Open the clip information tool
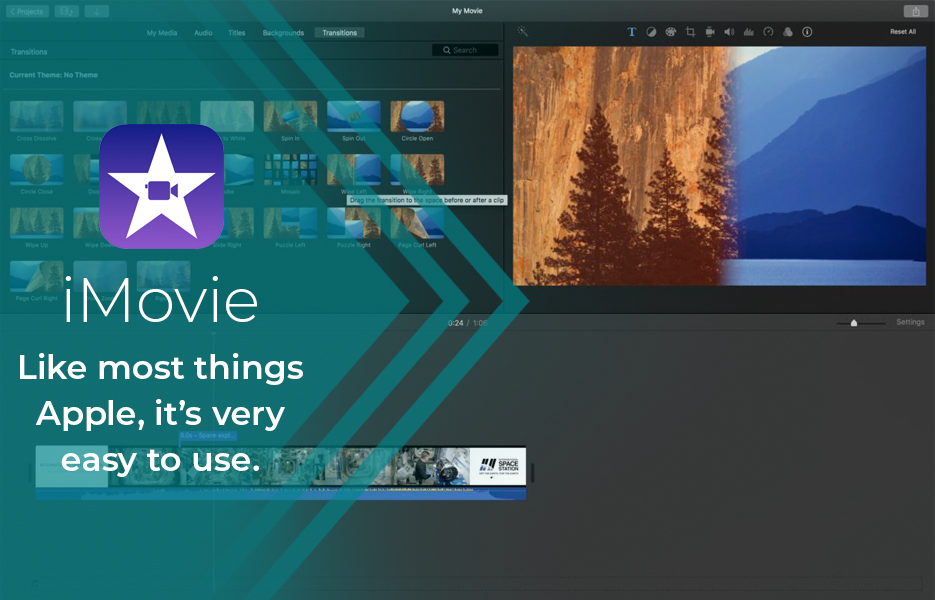Viewport: 935px width, 600px height. (x=807, y=32)
